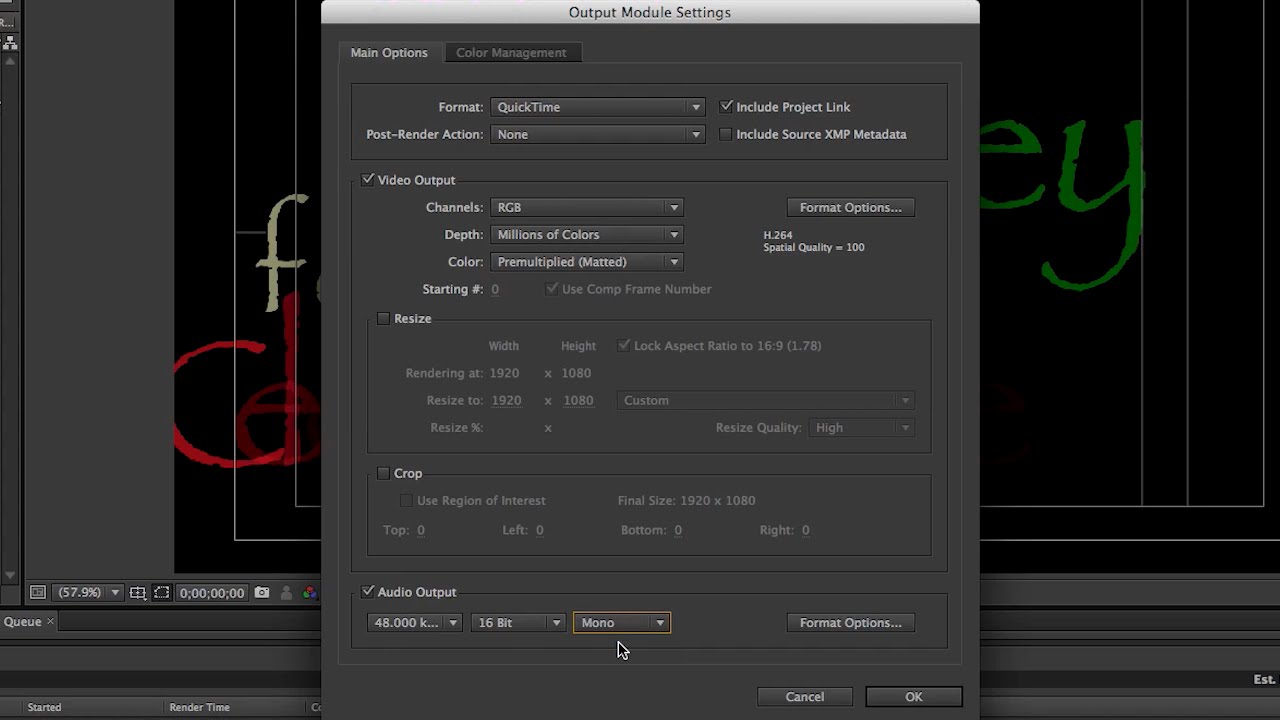Confirm settings with OK button
This screenshot has height=720, width=1280.
(914, 697)
